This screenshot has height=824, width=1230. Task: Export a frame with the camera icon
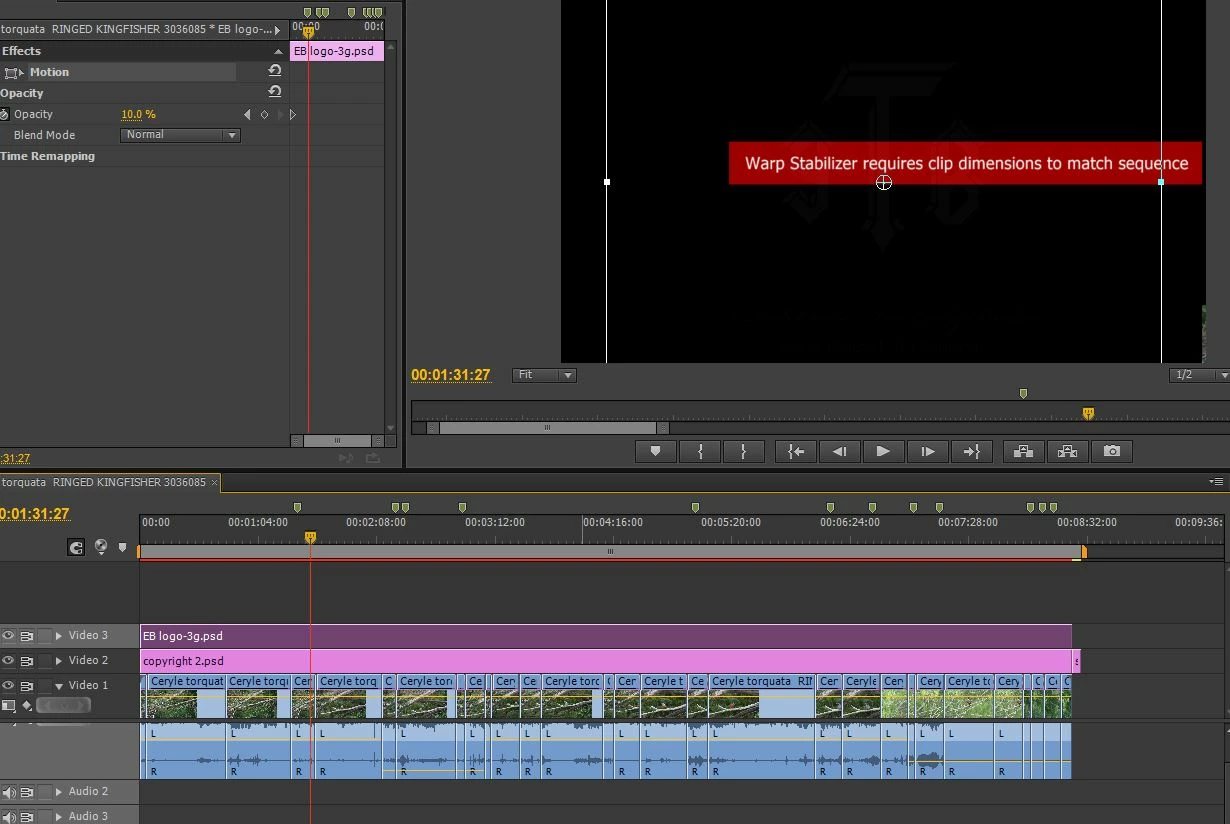click(x=1112, y=451)
